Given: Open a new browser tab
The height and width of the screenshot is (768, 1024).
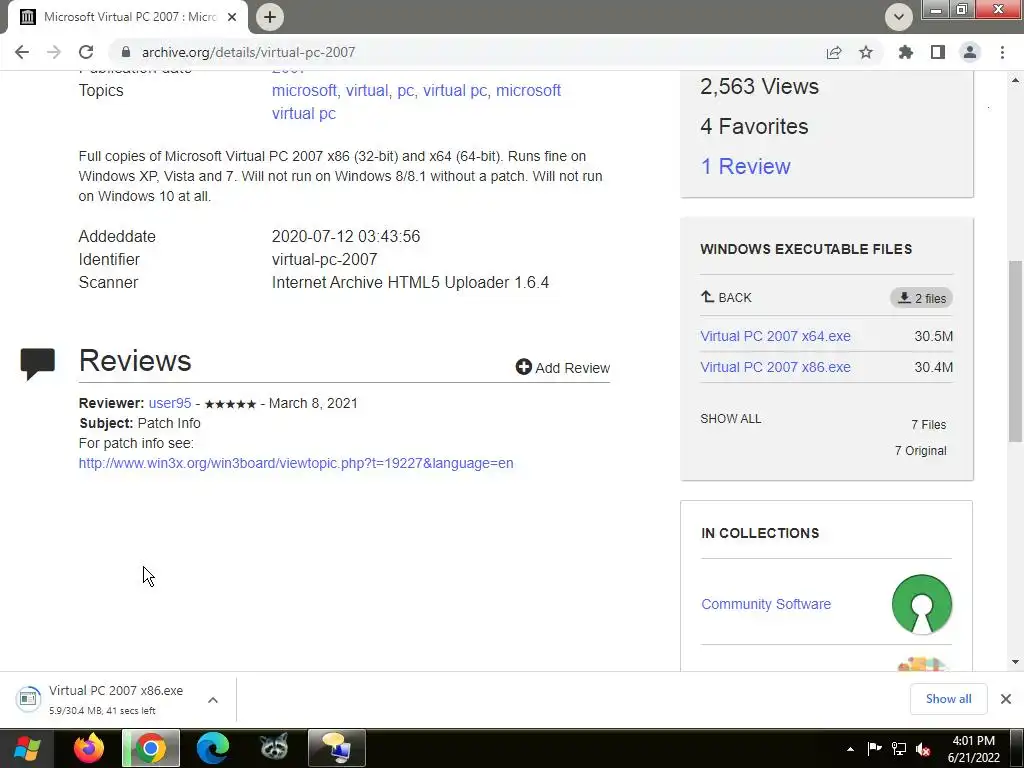Looking at the screenshot, I should (270, 17).
